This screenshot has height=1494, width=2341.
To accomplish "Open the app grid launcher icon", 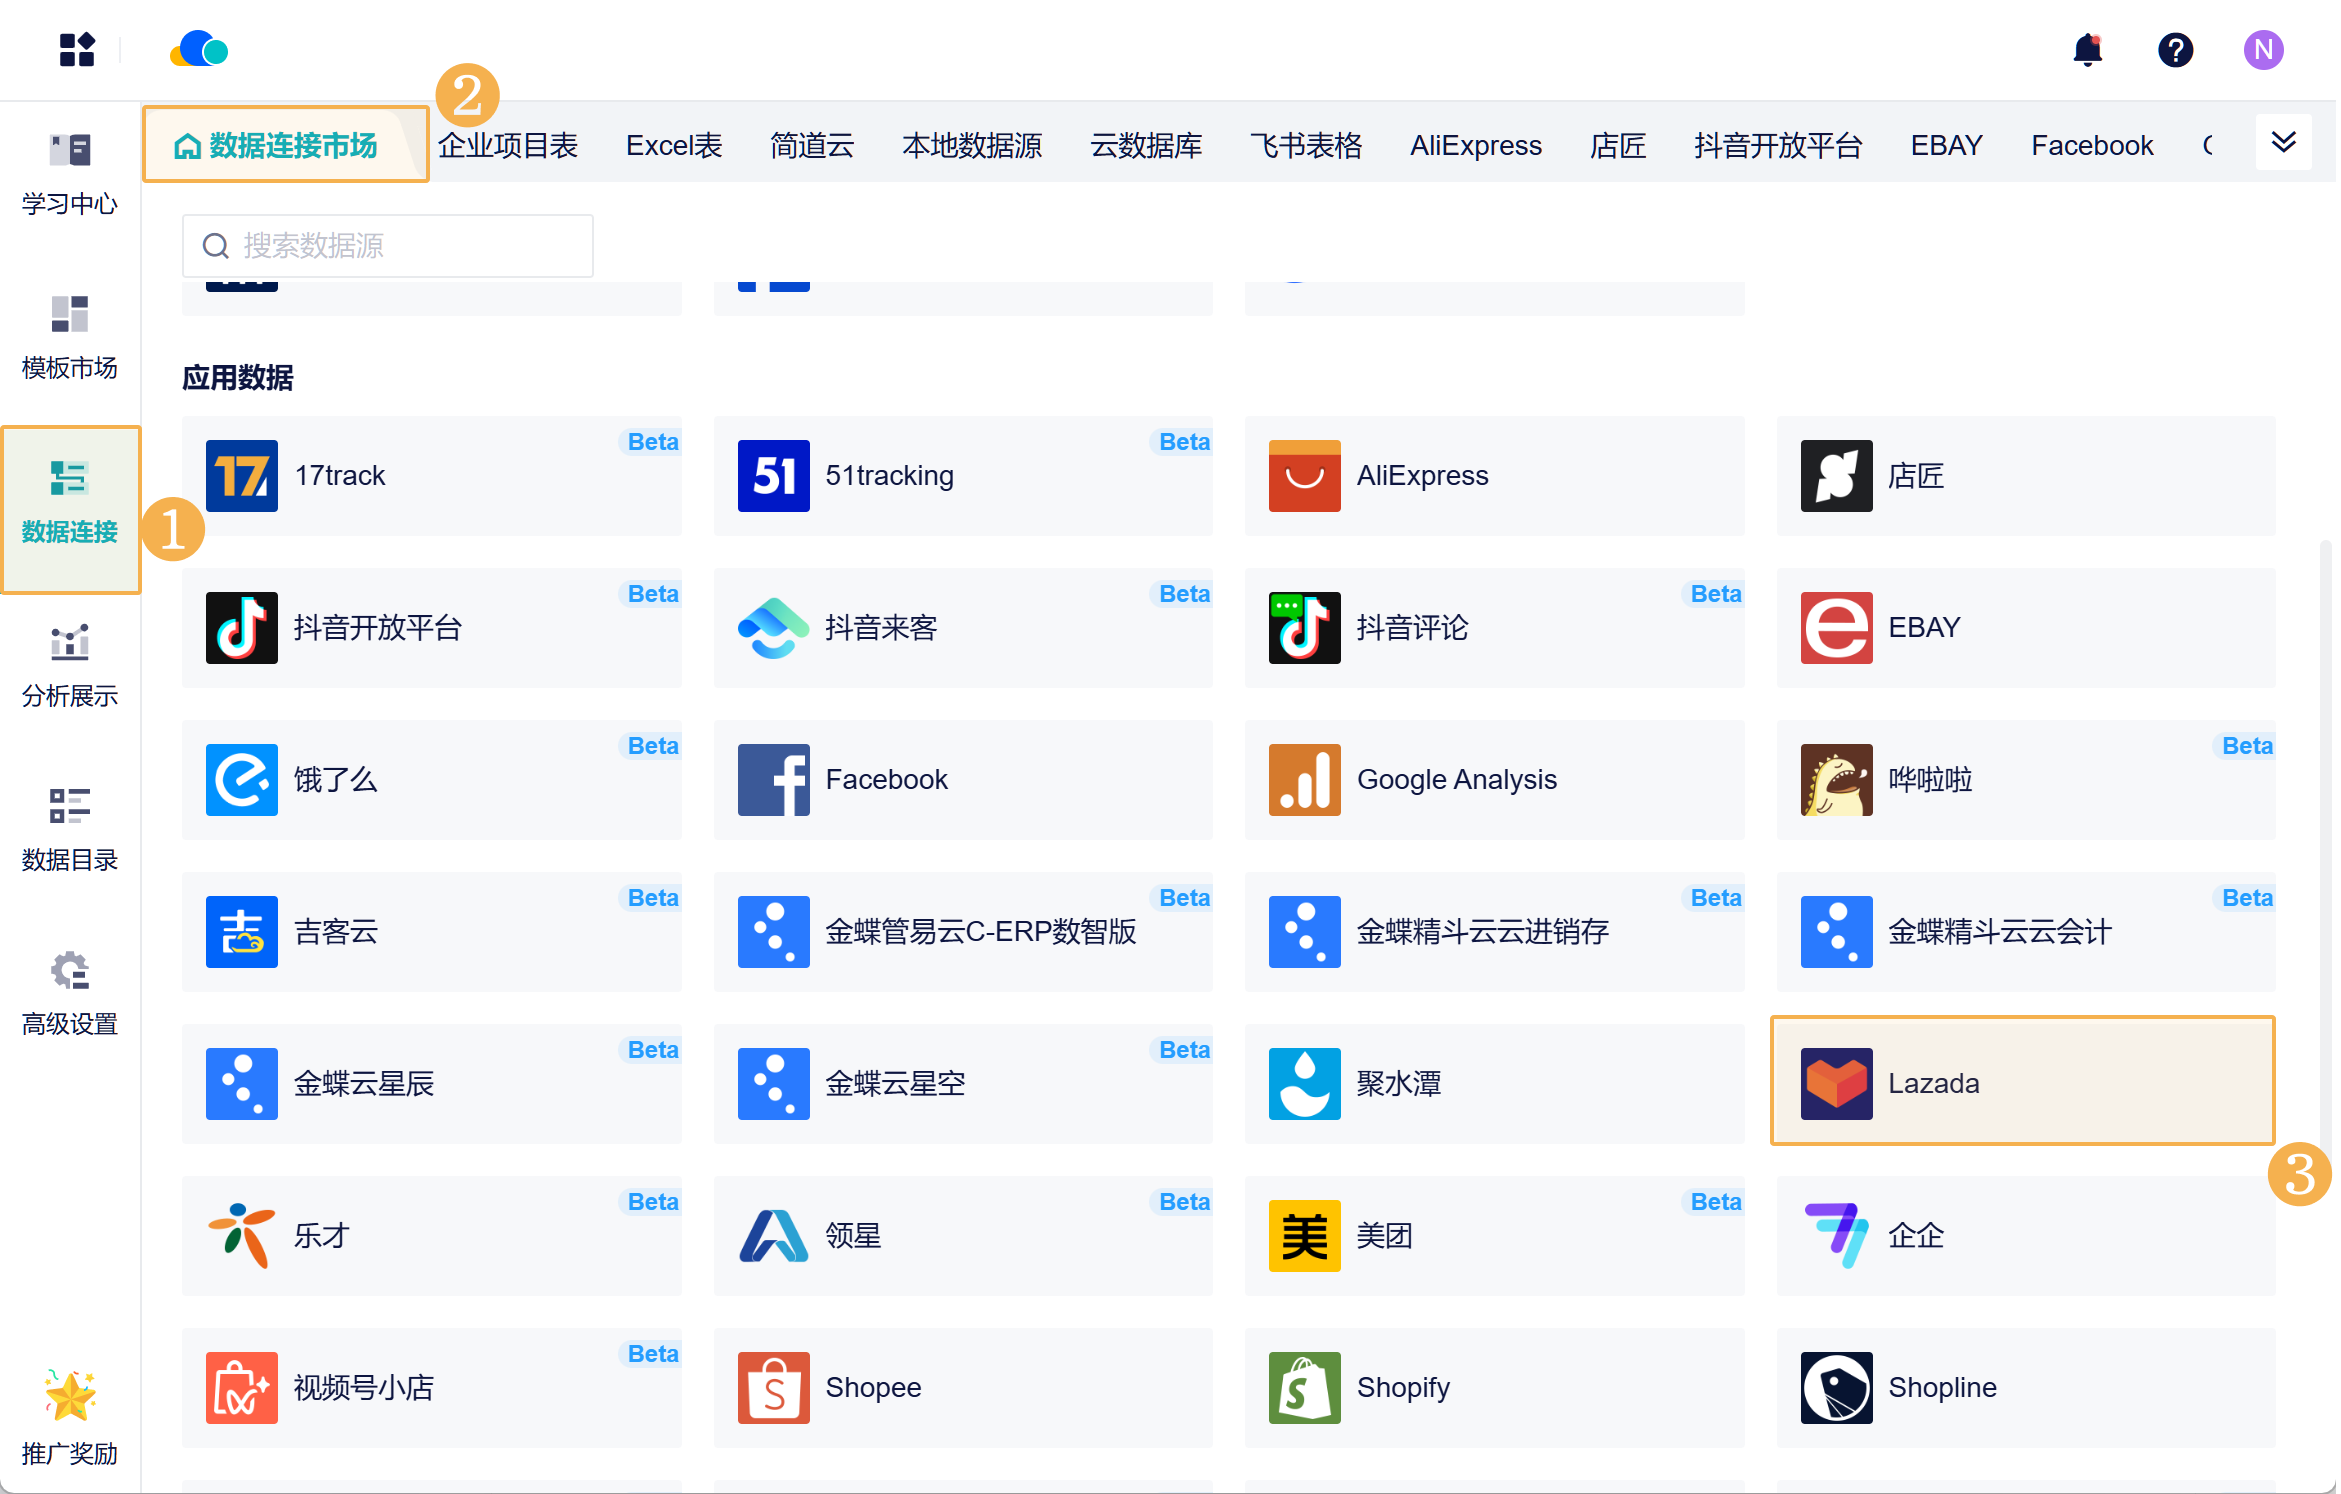I will 77,50.
